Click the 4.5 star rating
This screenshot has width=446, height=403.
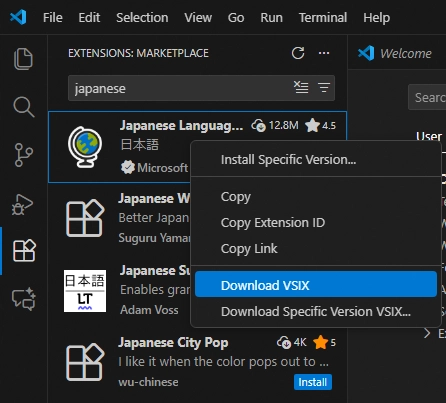pyautogui.click(x=320, y=125)
